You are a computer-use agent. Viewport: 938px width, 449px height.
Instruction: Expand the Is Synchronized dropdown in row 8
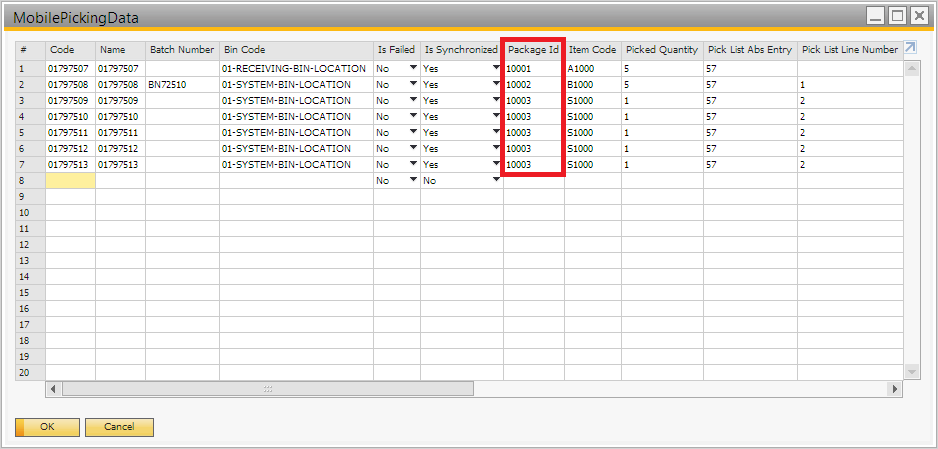click(x=496, y=181)
